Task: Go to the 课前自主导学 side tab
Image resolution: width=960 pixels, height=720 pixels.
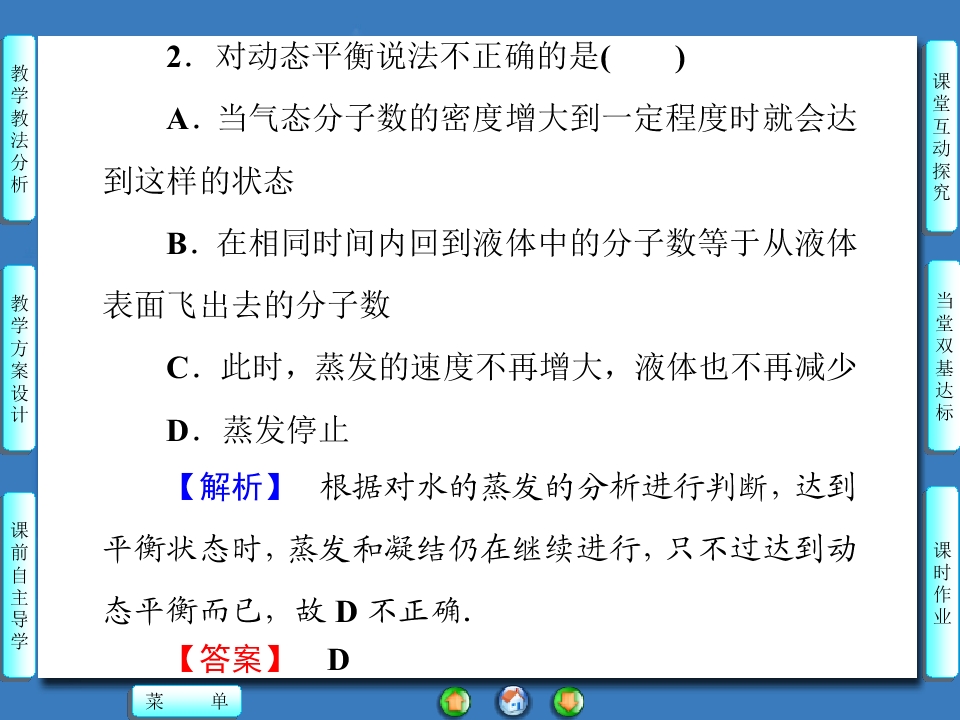Action: click(x=20, y=586)
